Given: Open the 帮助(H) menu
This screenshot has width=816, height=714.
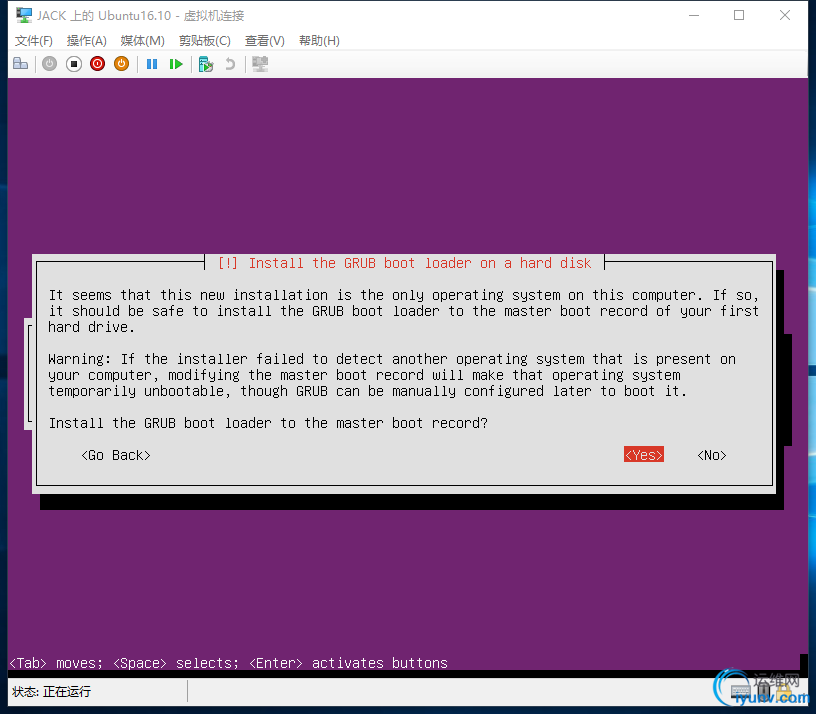Looking at the screenshot, I should pos(320,41).
